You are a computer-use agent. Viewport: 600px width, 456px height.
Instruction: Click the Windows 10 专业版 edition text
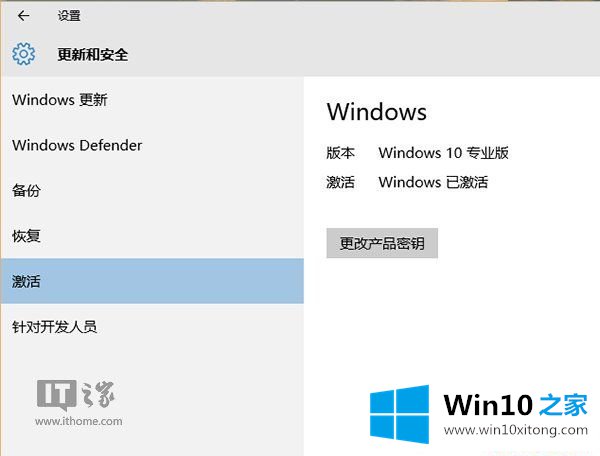coord(443,153)
